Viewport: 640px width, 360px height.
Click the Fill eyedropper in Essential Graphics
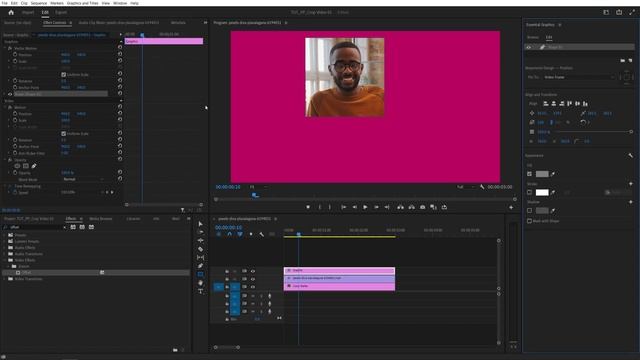click(553, 174)
